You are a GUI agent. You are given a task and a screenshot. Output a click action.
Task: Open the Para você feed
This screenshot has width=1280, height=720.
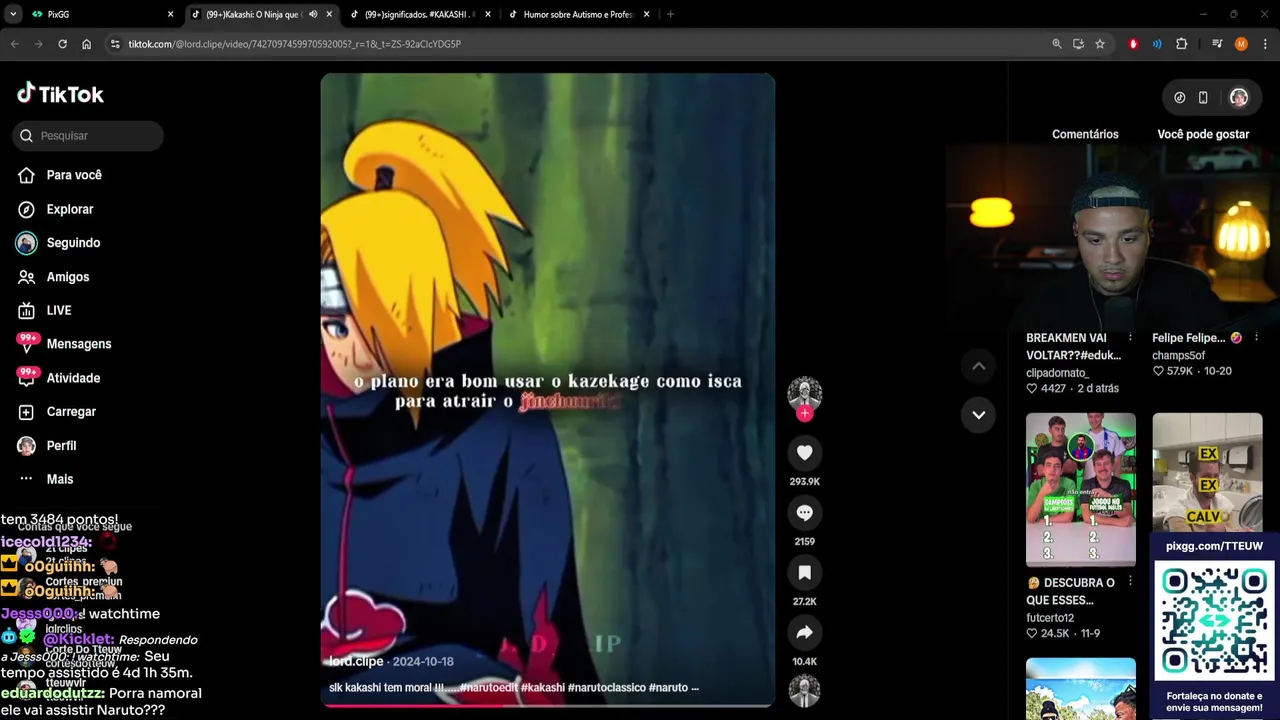(x=74, y=175)
